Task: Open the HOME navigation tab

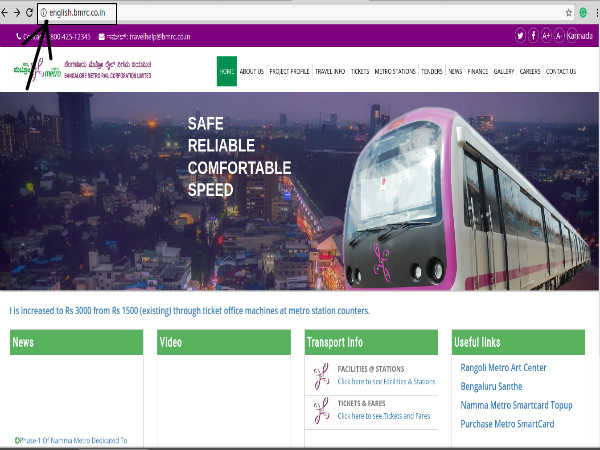Action: click(226, 72)
